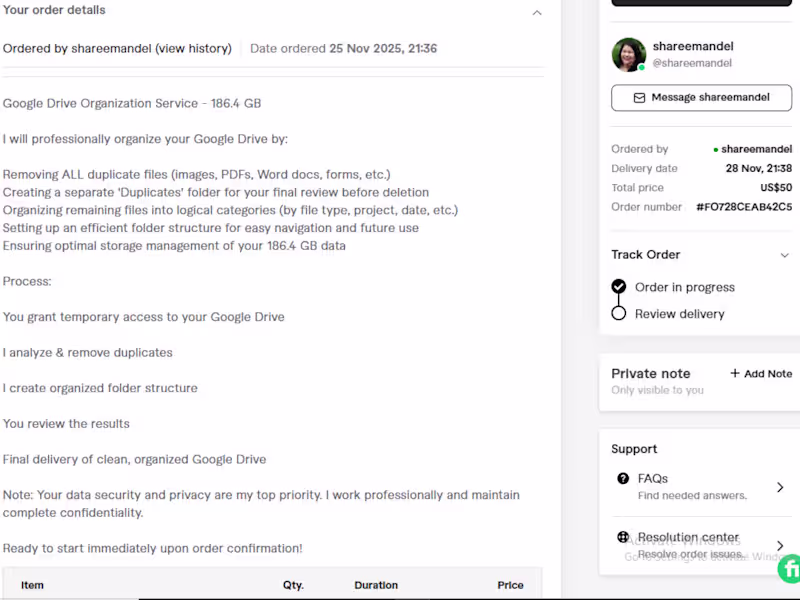Collapse the Your order details section
The width and height of the screenshot is (800, 600).
(x=537, y=13)
